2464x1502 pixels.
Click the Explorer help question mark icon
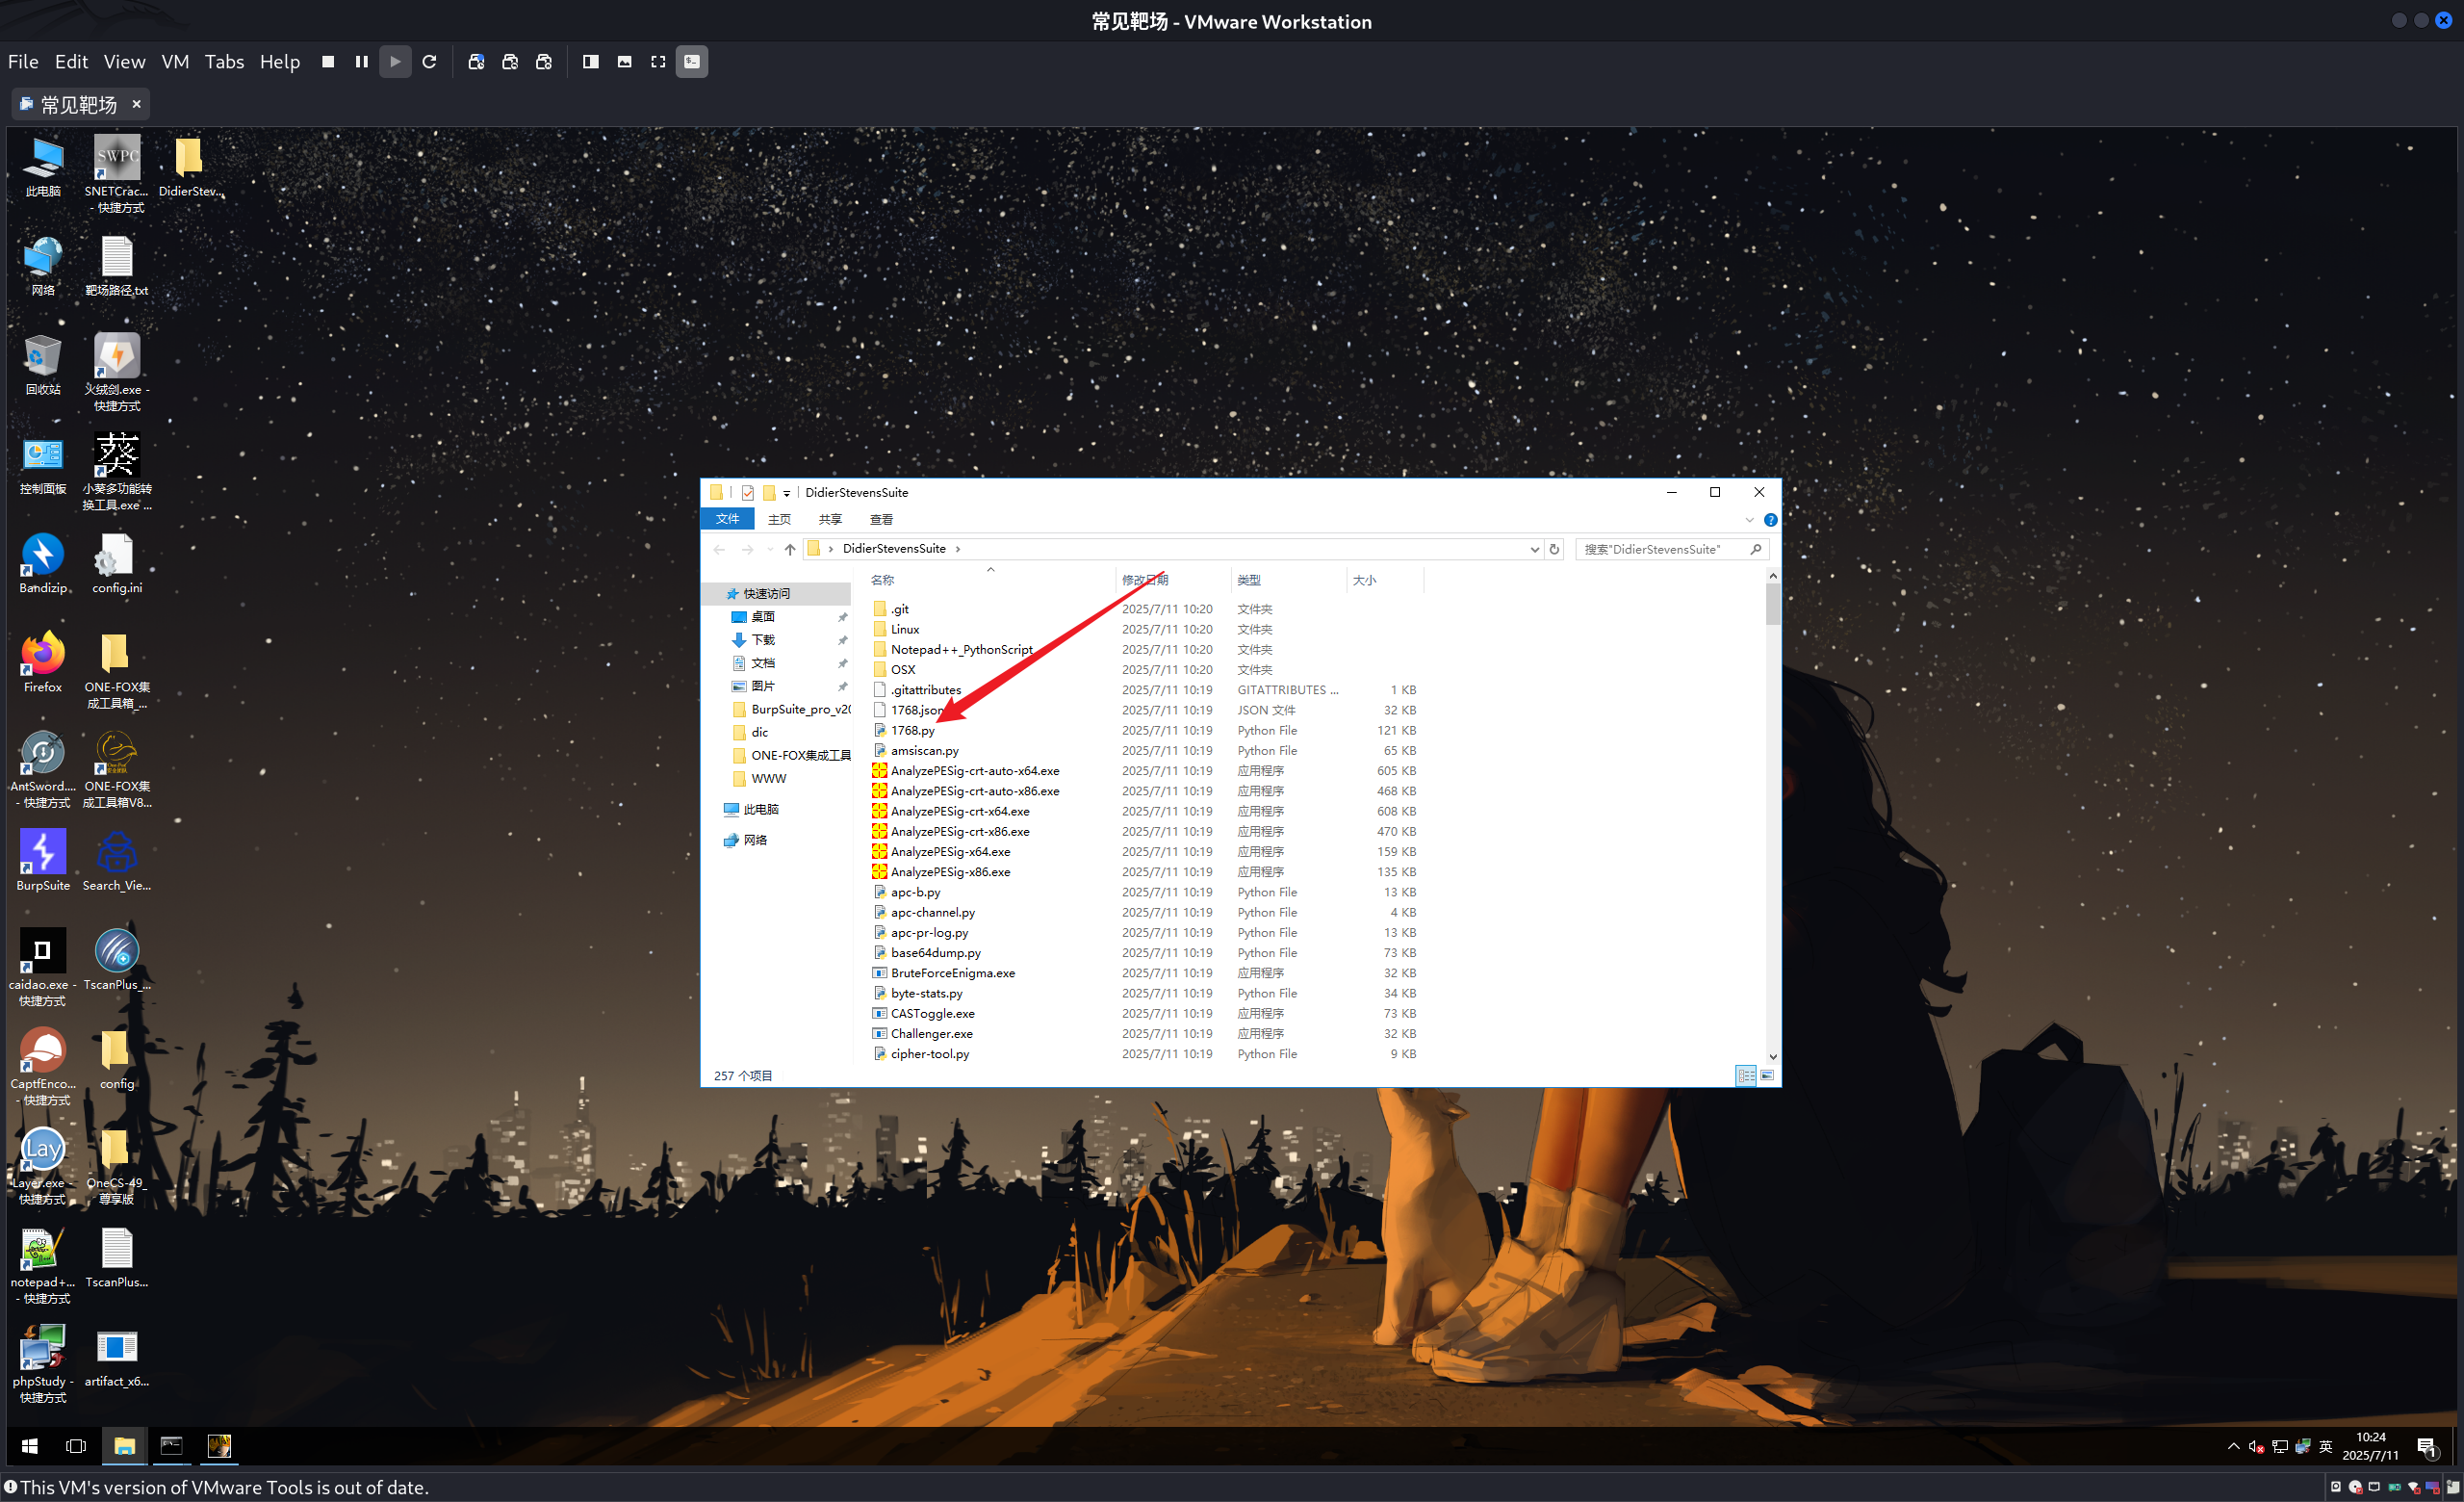point(1770,520)
